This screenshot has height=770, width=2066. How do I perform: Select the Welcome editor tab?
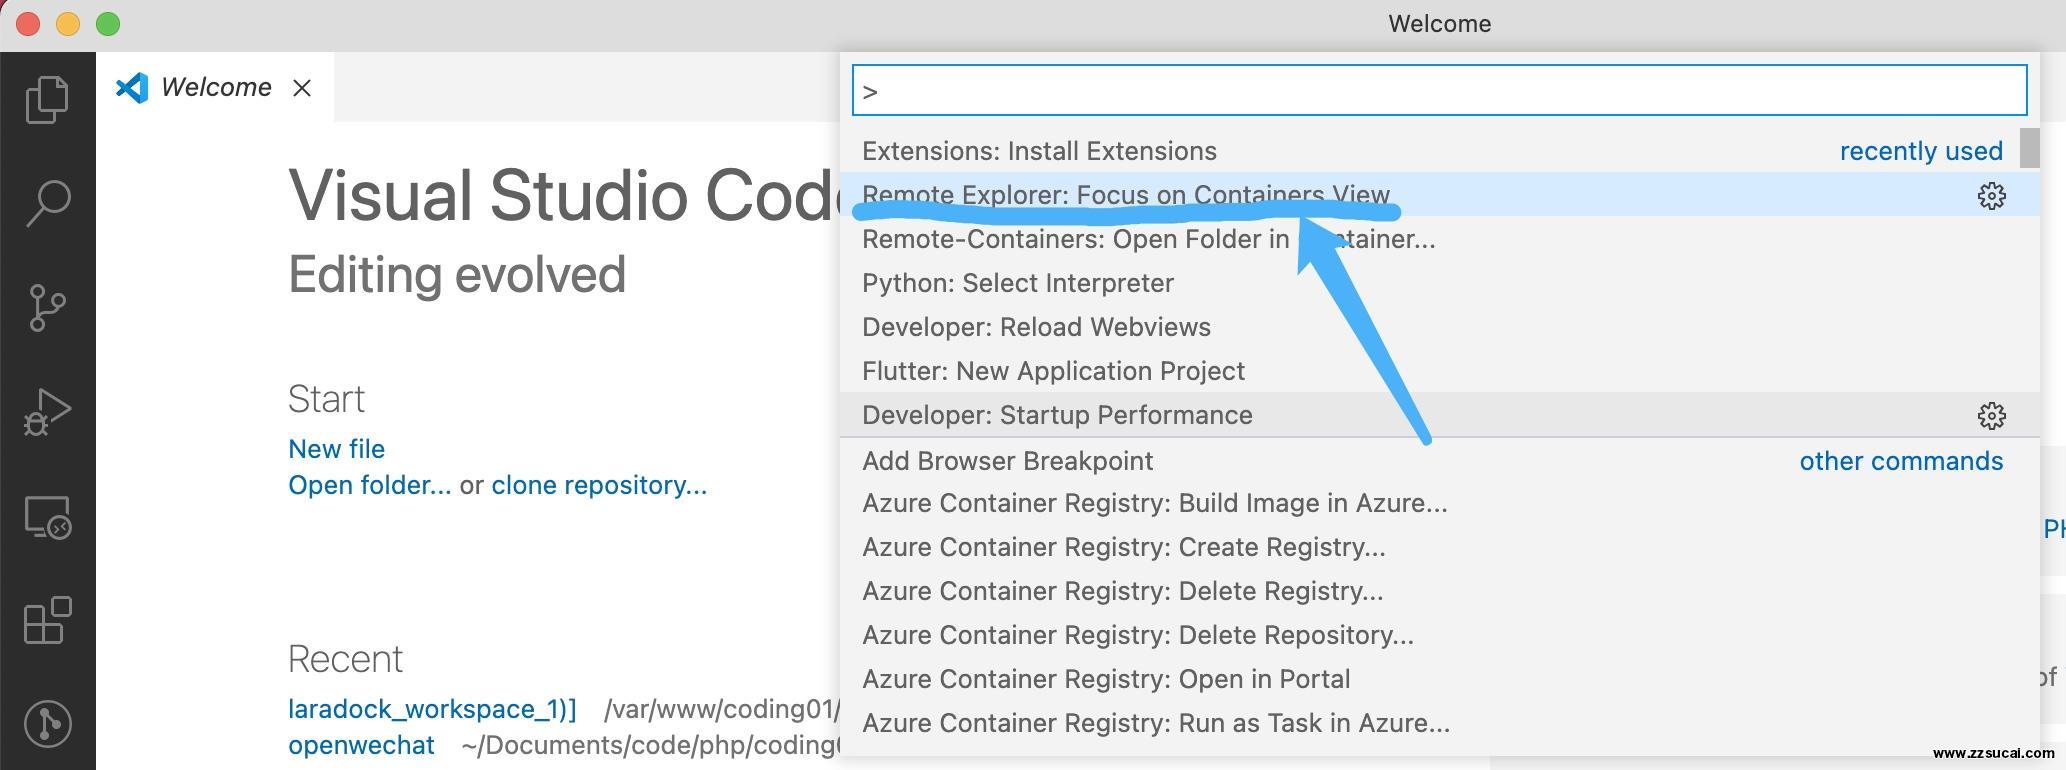point(215,88)
